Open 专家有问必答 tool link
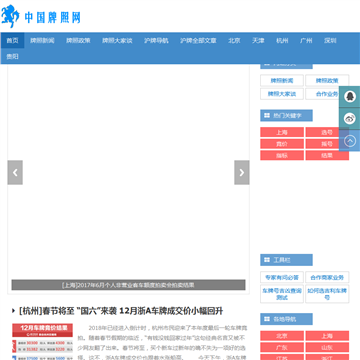The image size is (360, 360). [x=282, y=277]
